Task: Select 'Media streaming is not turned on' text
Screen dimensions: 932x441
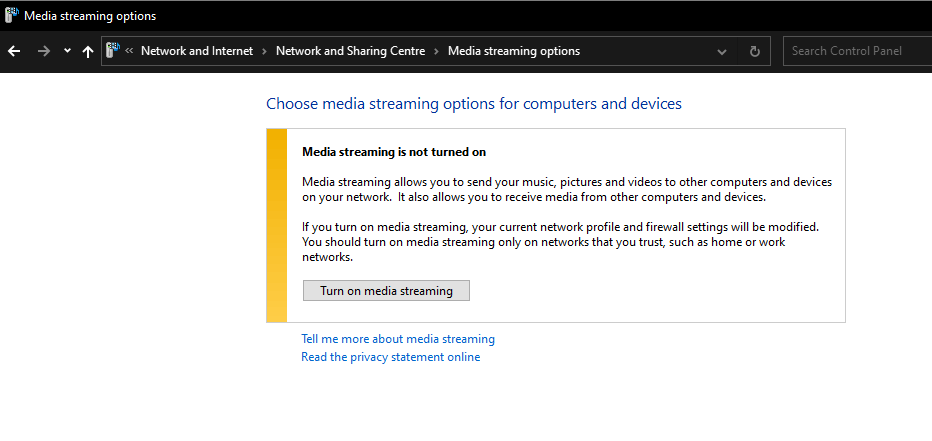Action: click(394, 152)
